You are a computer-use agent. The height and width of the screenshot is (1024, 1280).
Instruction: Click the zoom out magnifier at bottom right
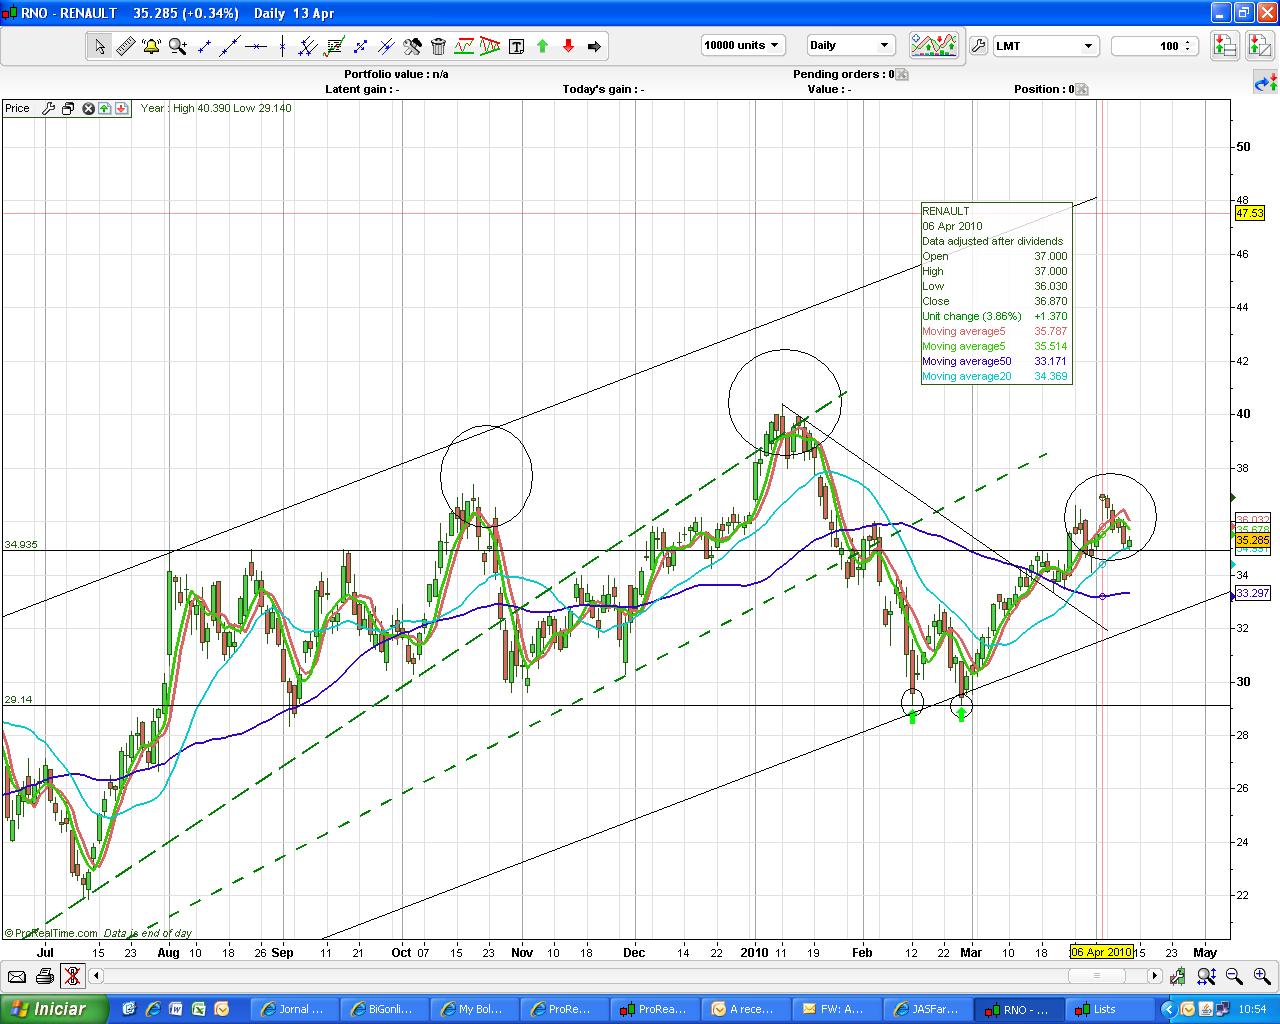(1234, 976)
